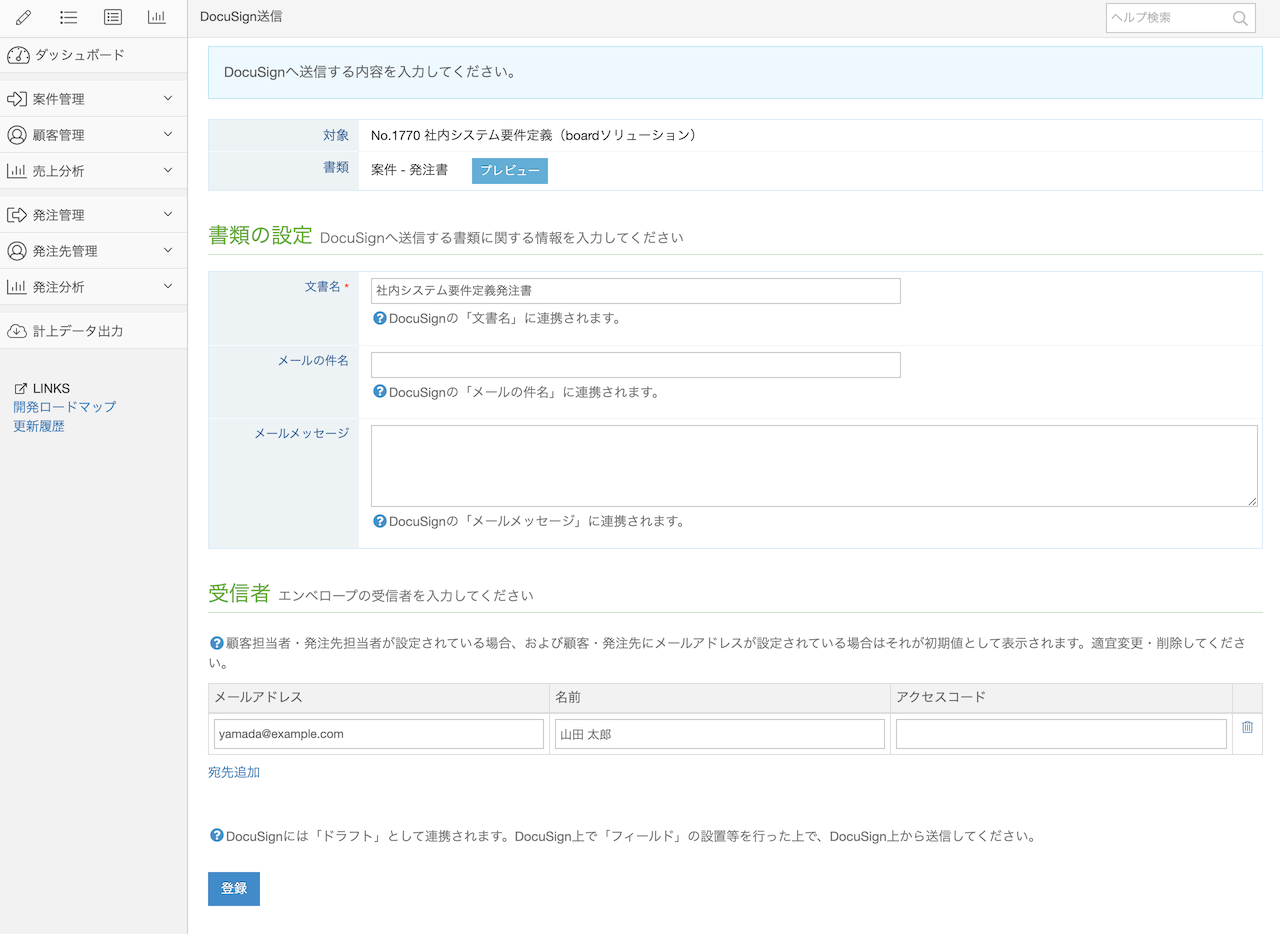Open 売上分析 menu item

click(x=93, y=171)
